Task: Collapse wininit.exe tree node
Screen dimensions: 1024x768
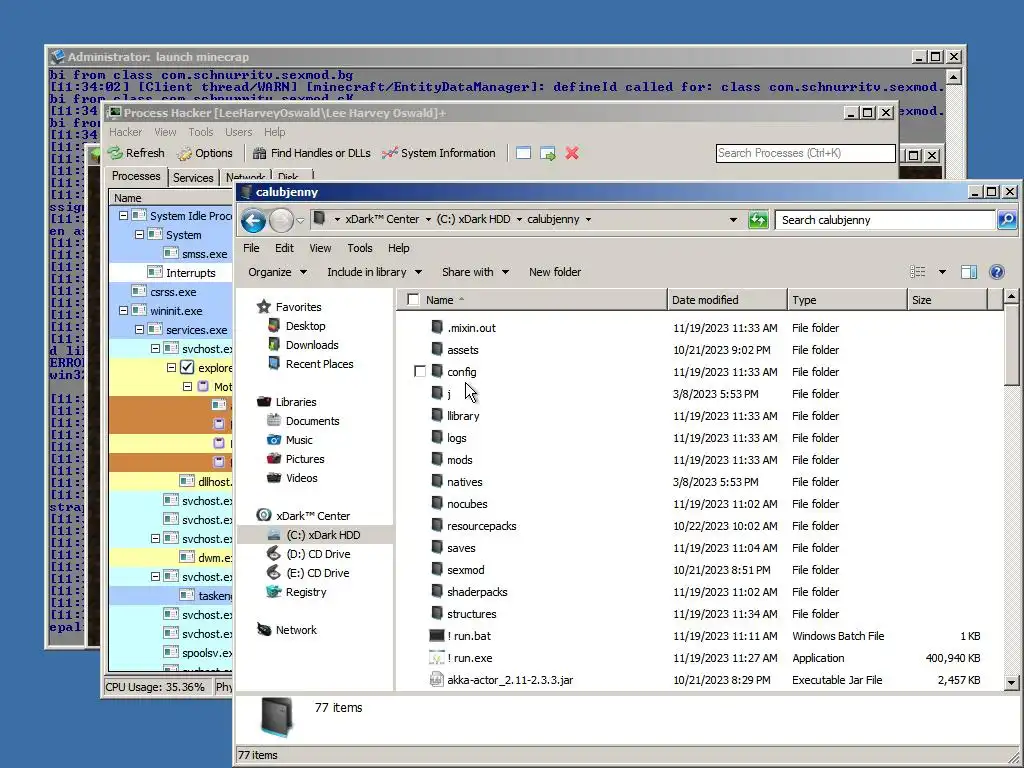Action: pyautogui.click(x=123, y=311)
